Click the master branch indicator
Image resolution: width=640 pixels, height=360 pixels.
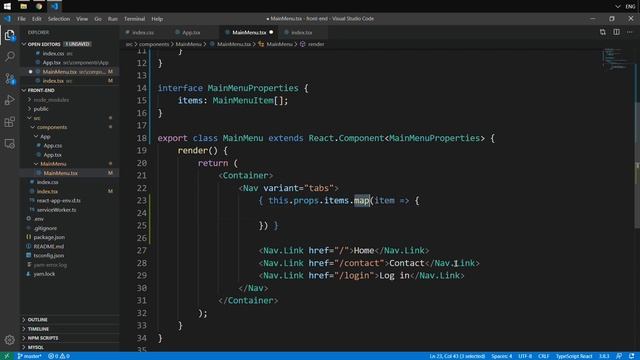[x=29, y=356]
